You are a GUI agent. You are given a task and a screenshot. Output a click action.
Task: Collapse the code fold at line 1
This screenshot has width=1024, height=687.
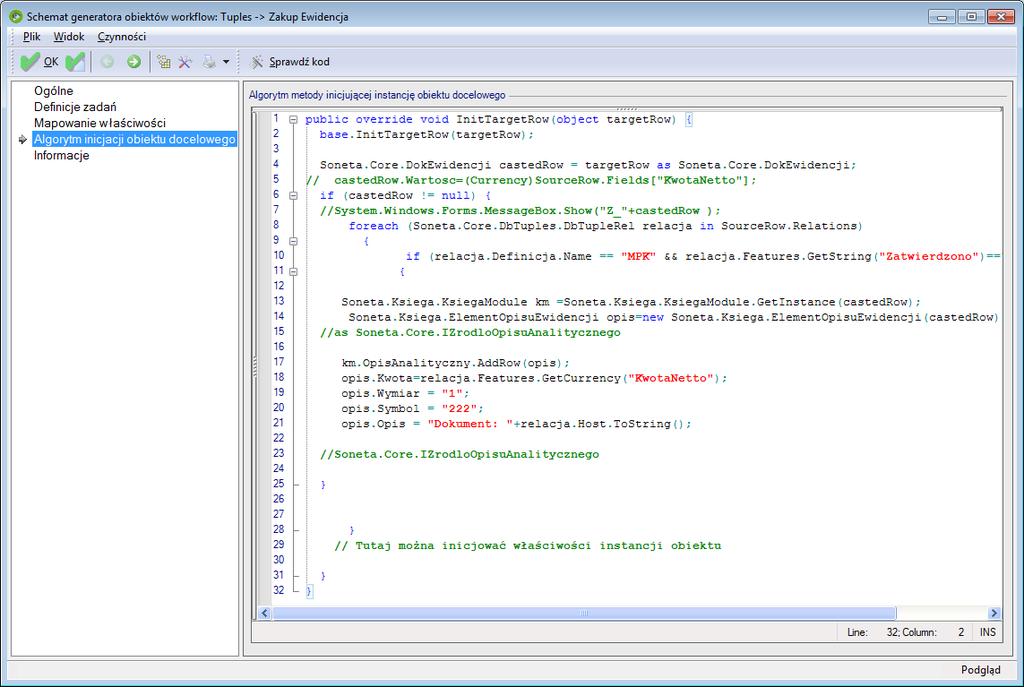(x=293, y=120)
